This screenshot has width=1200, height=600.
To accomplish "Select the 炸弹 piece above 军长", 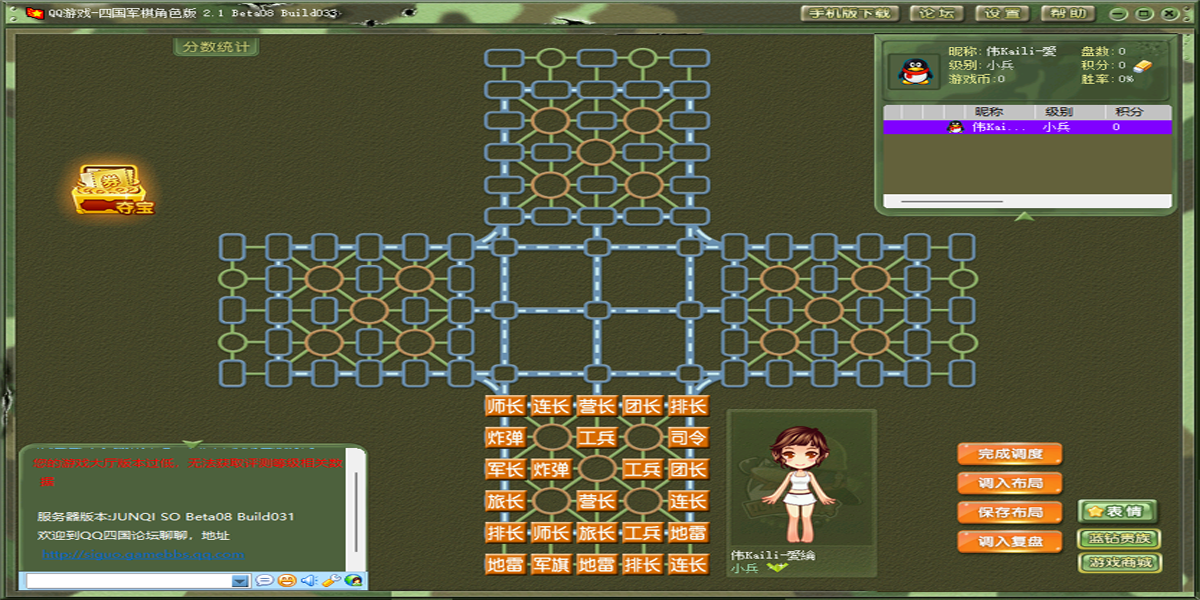I will tap(505, 437).
